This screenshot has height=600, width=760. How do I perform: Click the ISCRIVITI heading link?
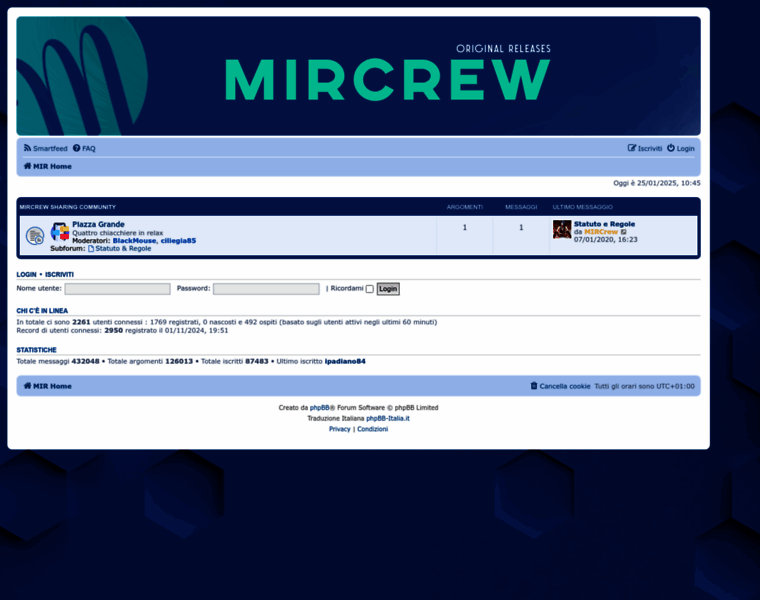[59, 274]
